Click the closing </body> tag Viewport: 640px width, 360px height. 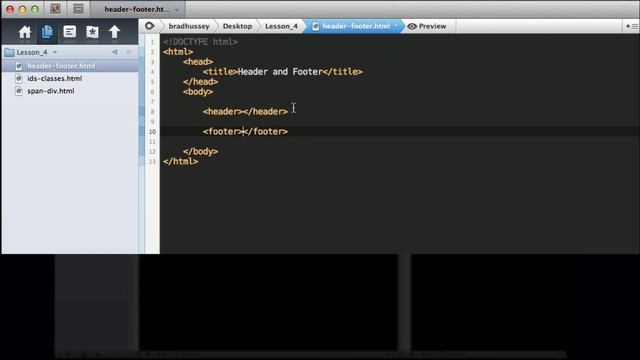click(200, 151)
